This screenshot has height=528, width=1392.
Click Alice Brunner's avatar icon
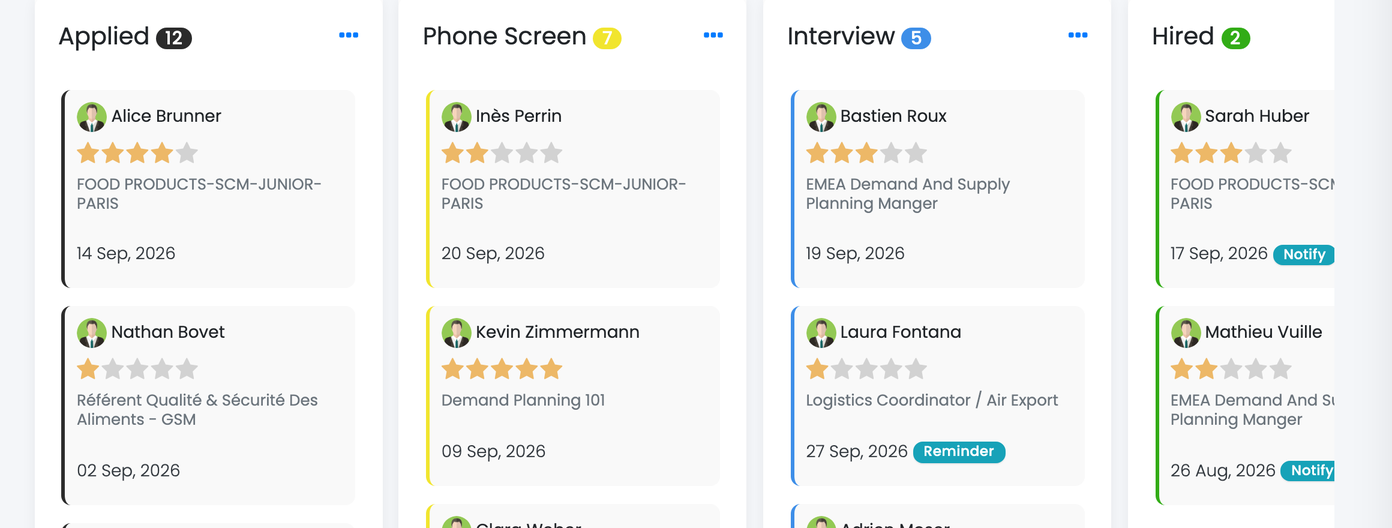click(92, 116)
